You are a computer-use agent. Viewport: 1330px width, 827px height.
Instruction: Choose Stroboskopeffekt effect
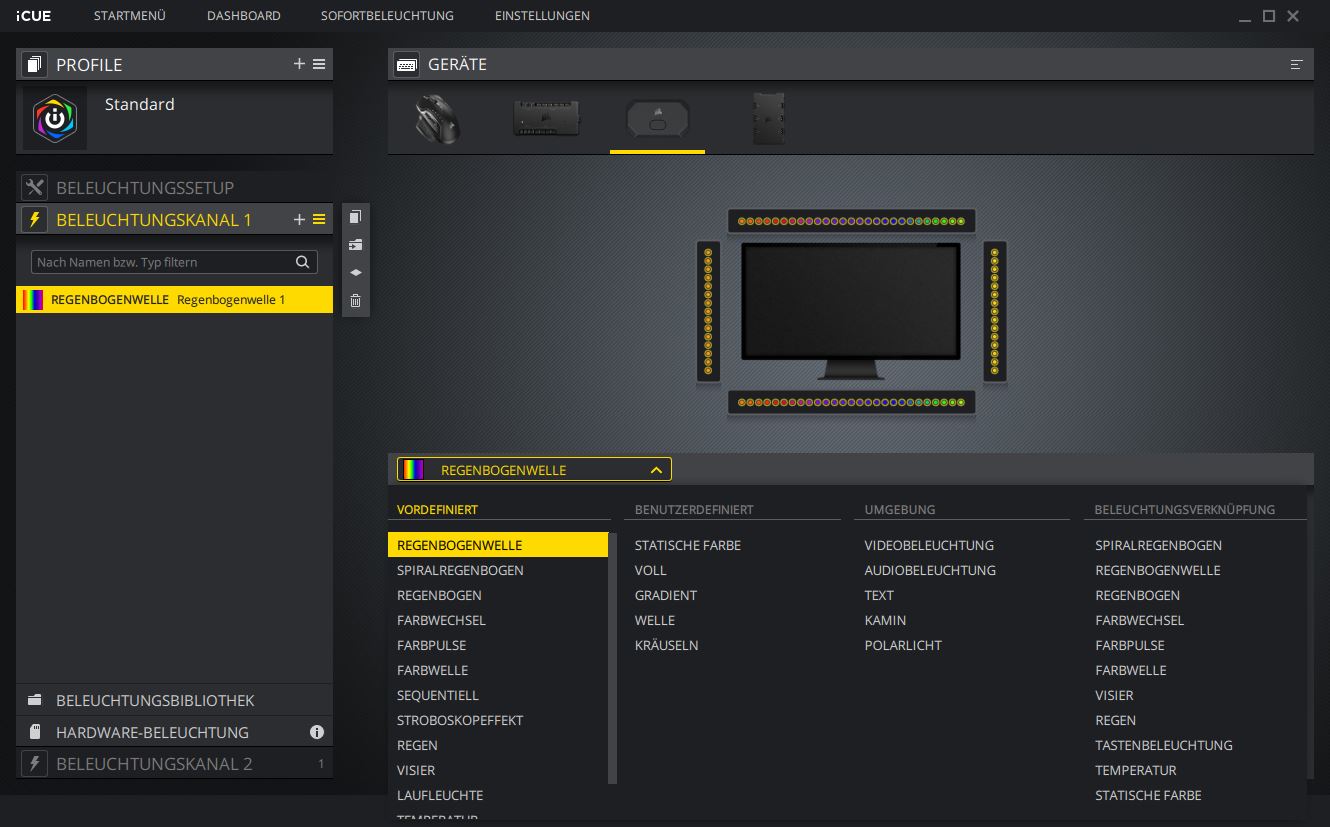[460, 720]
